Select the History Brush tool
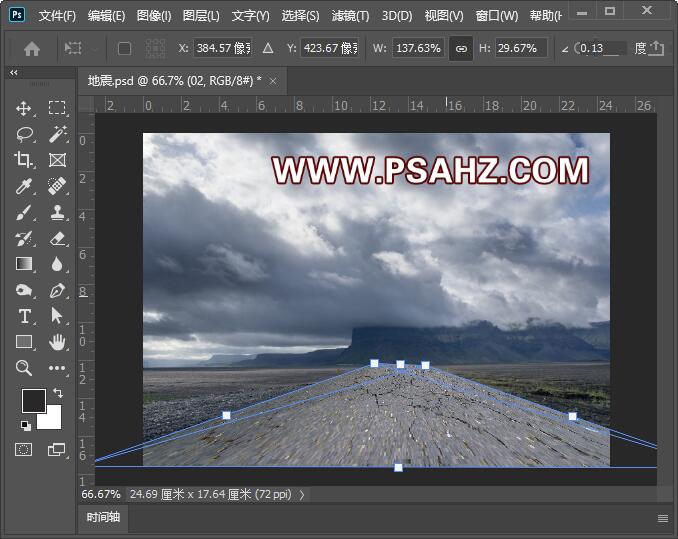678x539 pixels. click(x=23, y=238)
